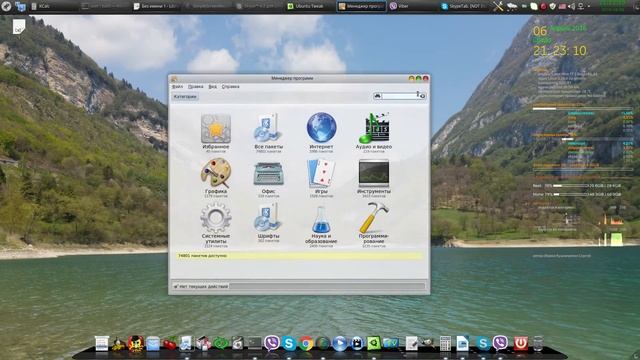Image resolution: width=640 pixels, height=360 pixels.
Task: Open the Графика palette category
Action: 216,178
